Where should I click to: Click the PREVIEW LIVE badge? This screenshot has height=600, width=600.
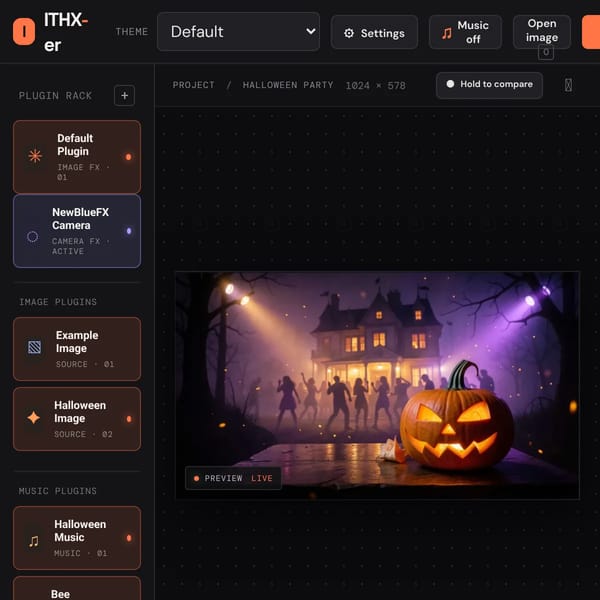[233, 478]
